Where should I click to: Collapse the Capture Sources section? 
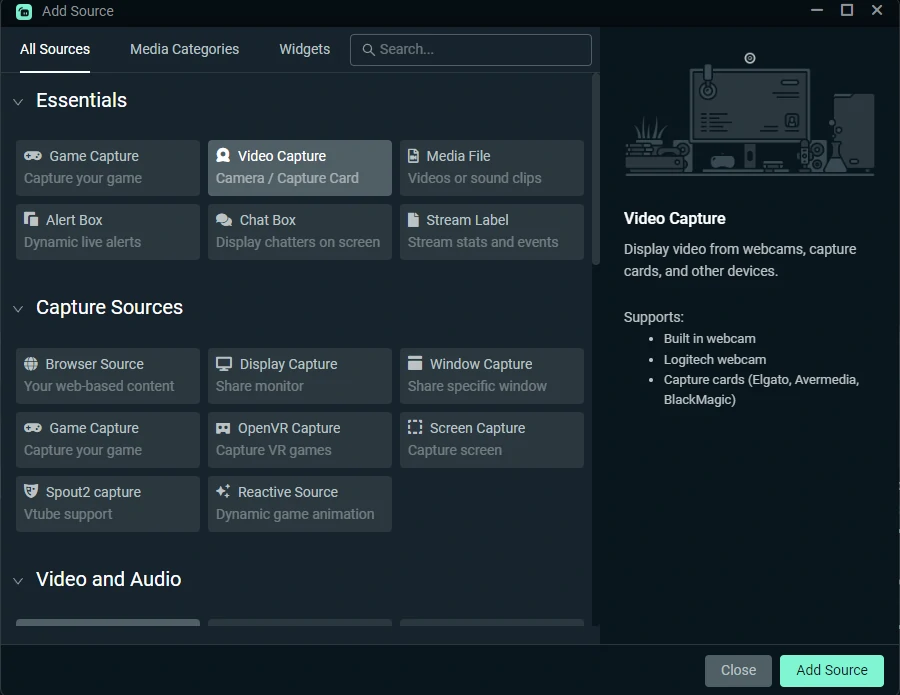click(x=18, y=308)
